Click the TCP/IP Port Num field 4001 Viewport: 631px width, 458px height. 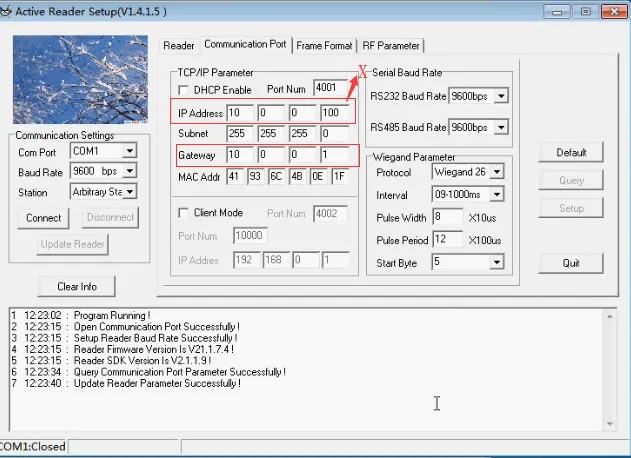coord(330,88)
